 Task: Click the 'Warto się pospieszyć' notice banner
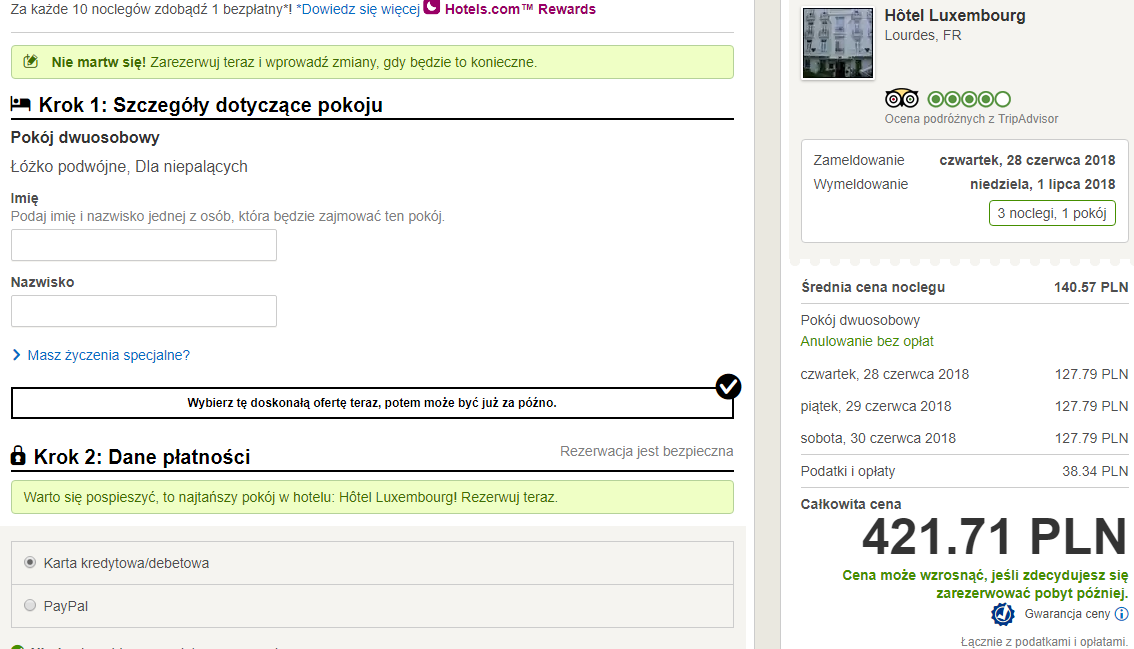pos(372,497)
